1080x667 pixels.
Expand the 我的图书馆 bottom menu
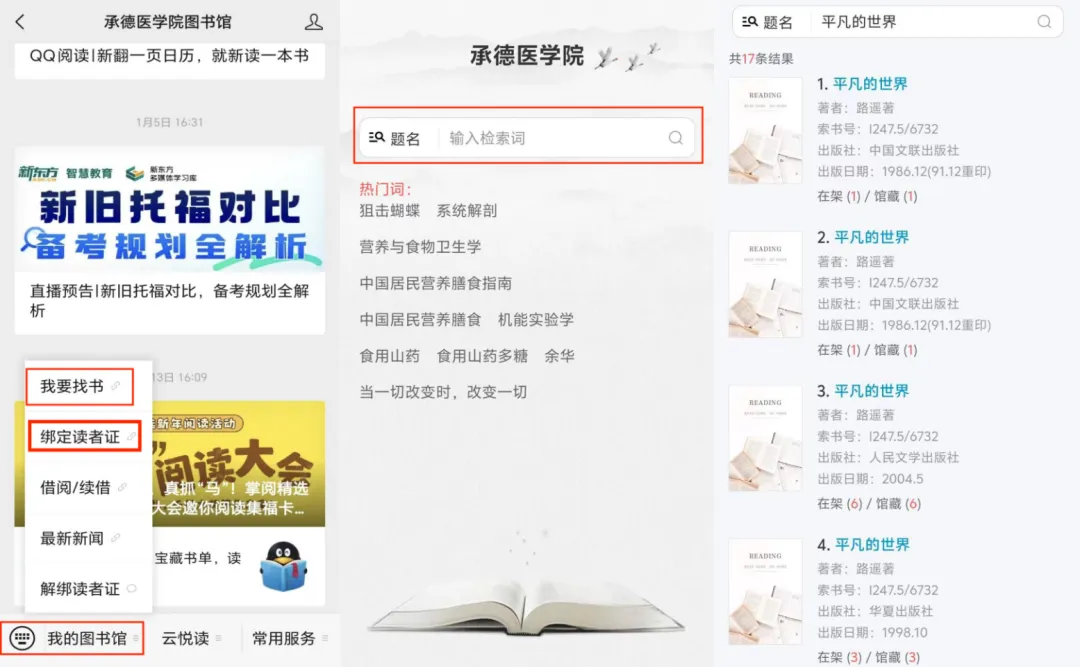[87, 638]
